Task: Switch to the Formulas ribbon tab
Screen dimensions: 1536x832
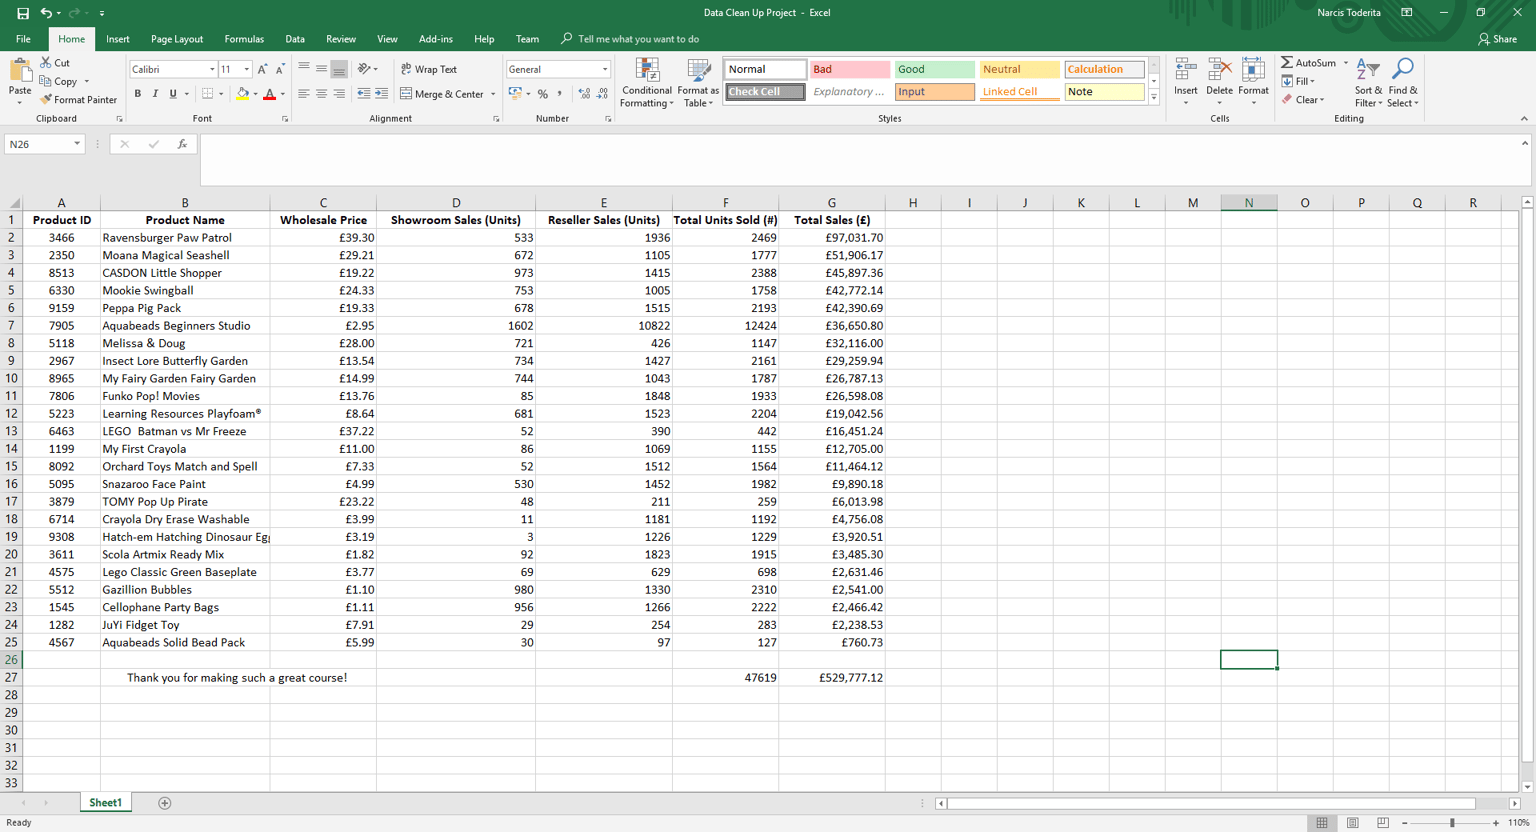Action: coord(244,39)
